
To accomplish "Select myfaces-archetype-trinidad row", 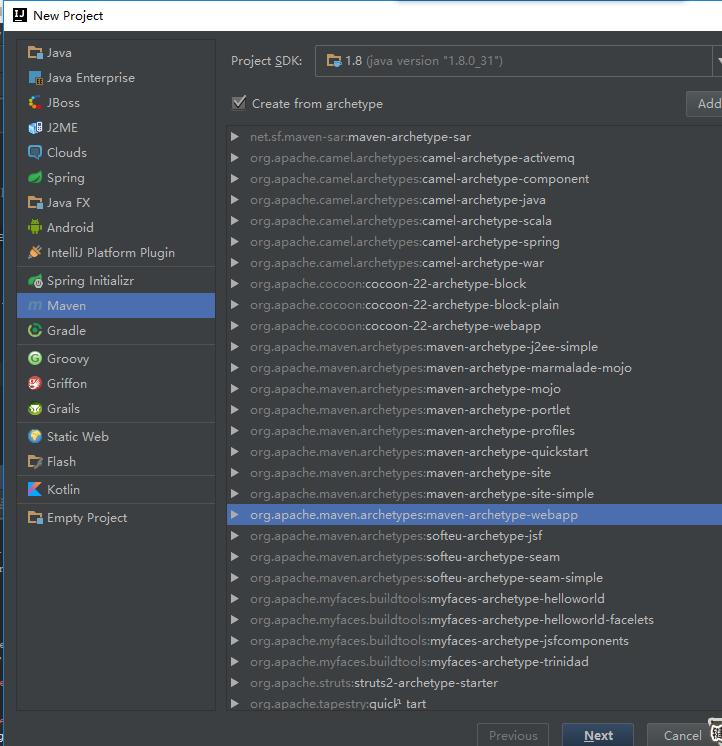I will (474, 661).
